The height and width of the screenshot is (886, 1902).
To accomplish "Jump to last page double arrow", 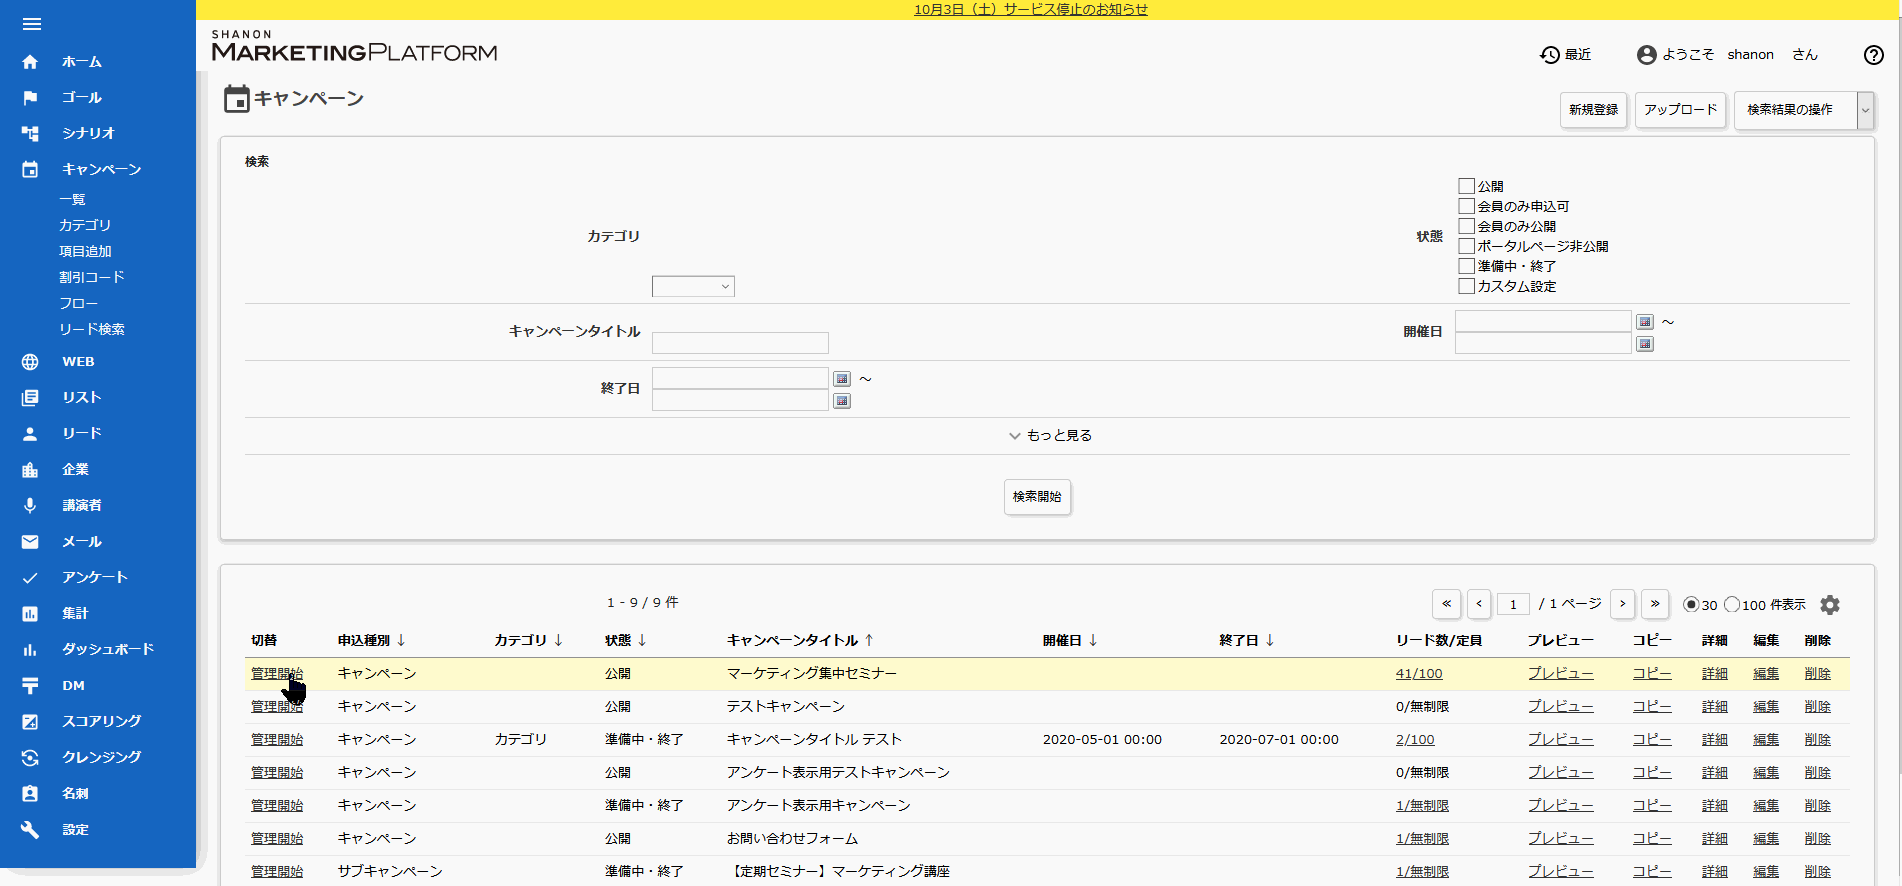I will 1655,604.
